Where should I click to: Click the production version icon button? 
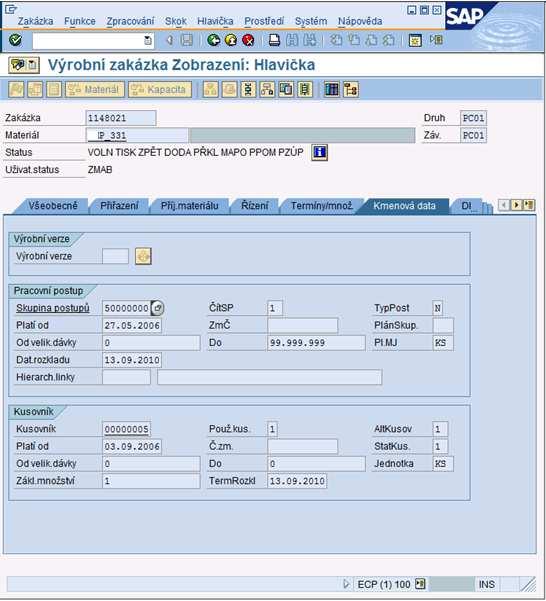point(143,256)
